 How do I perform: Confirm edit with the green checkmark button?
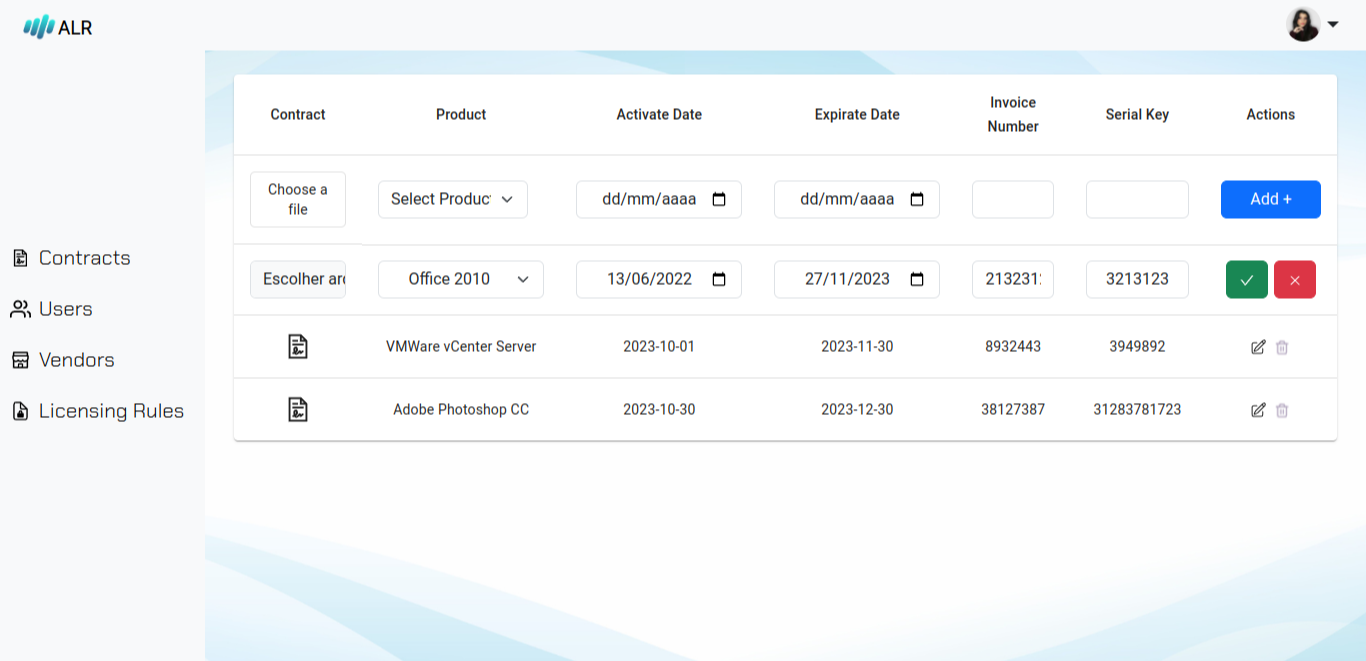1247,279
